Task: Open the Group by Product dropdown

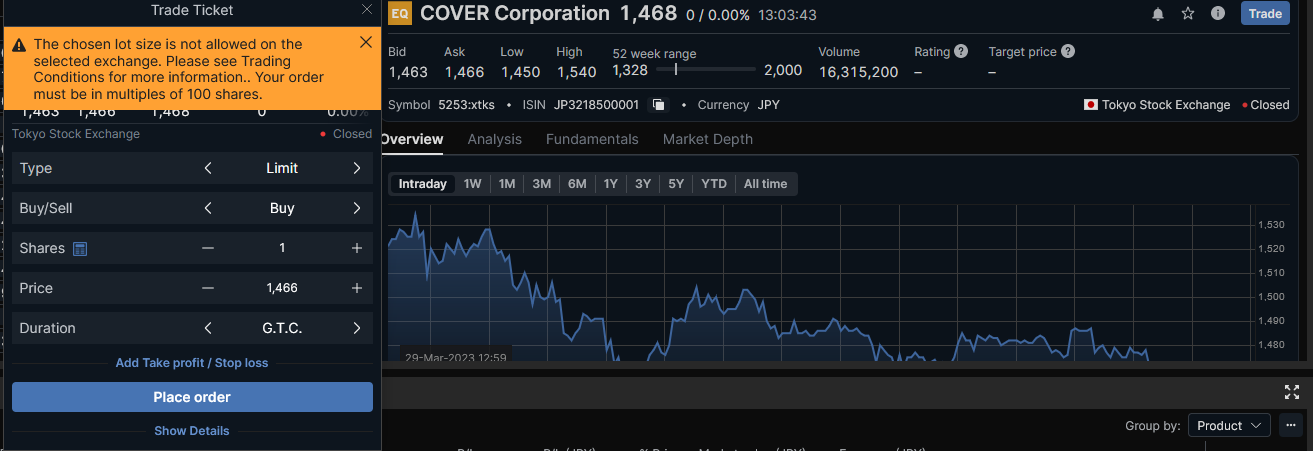Action: click(x=1229, y=426)
